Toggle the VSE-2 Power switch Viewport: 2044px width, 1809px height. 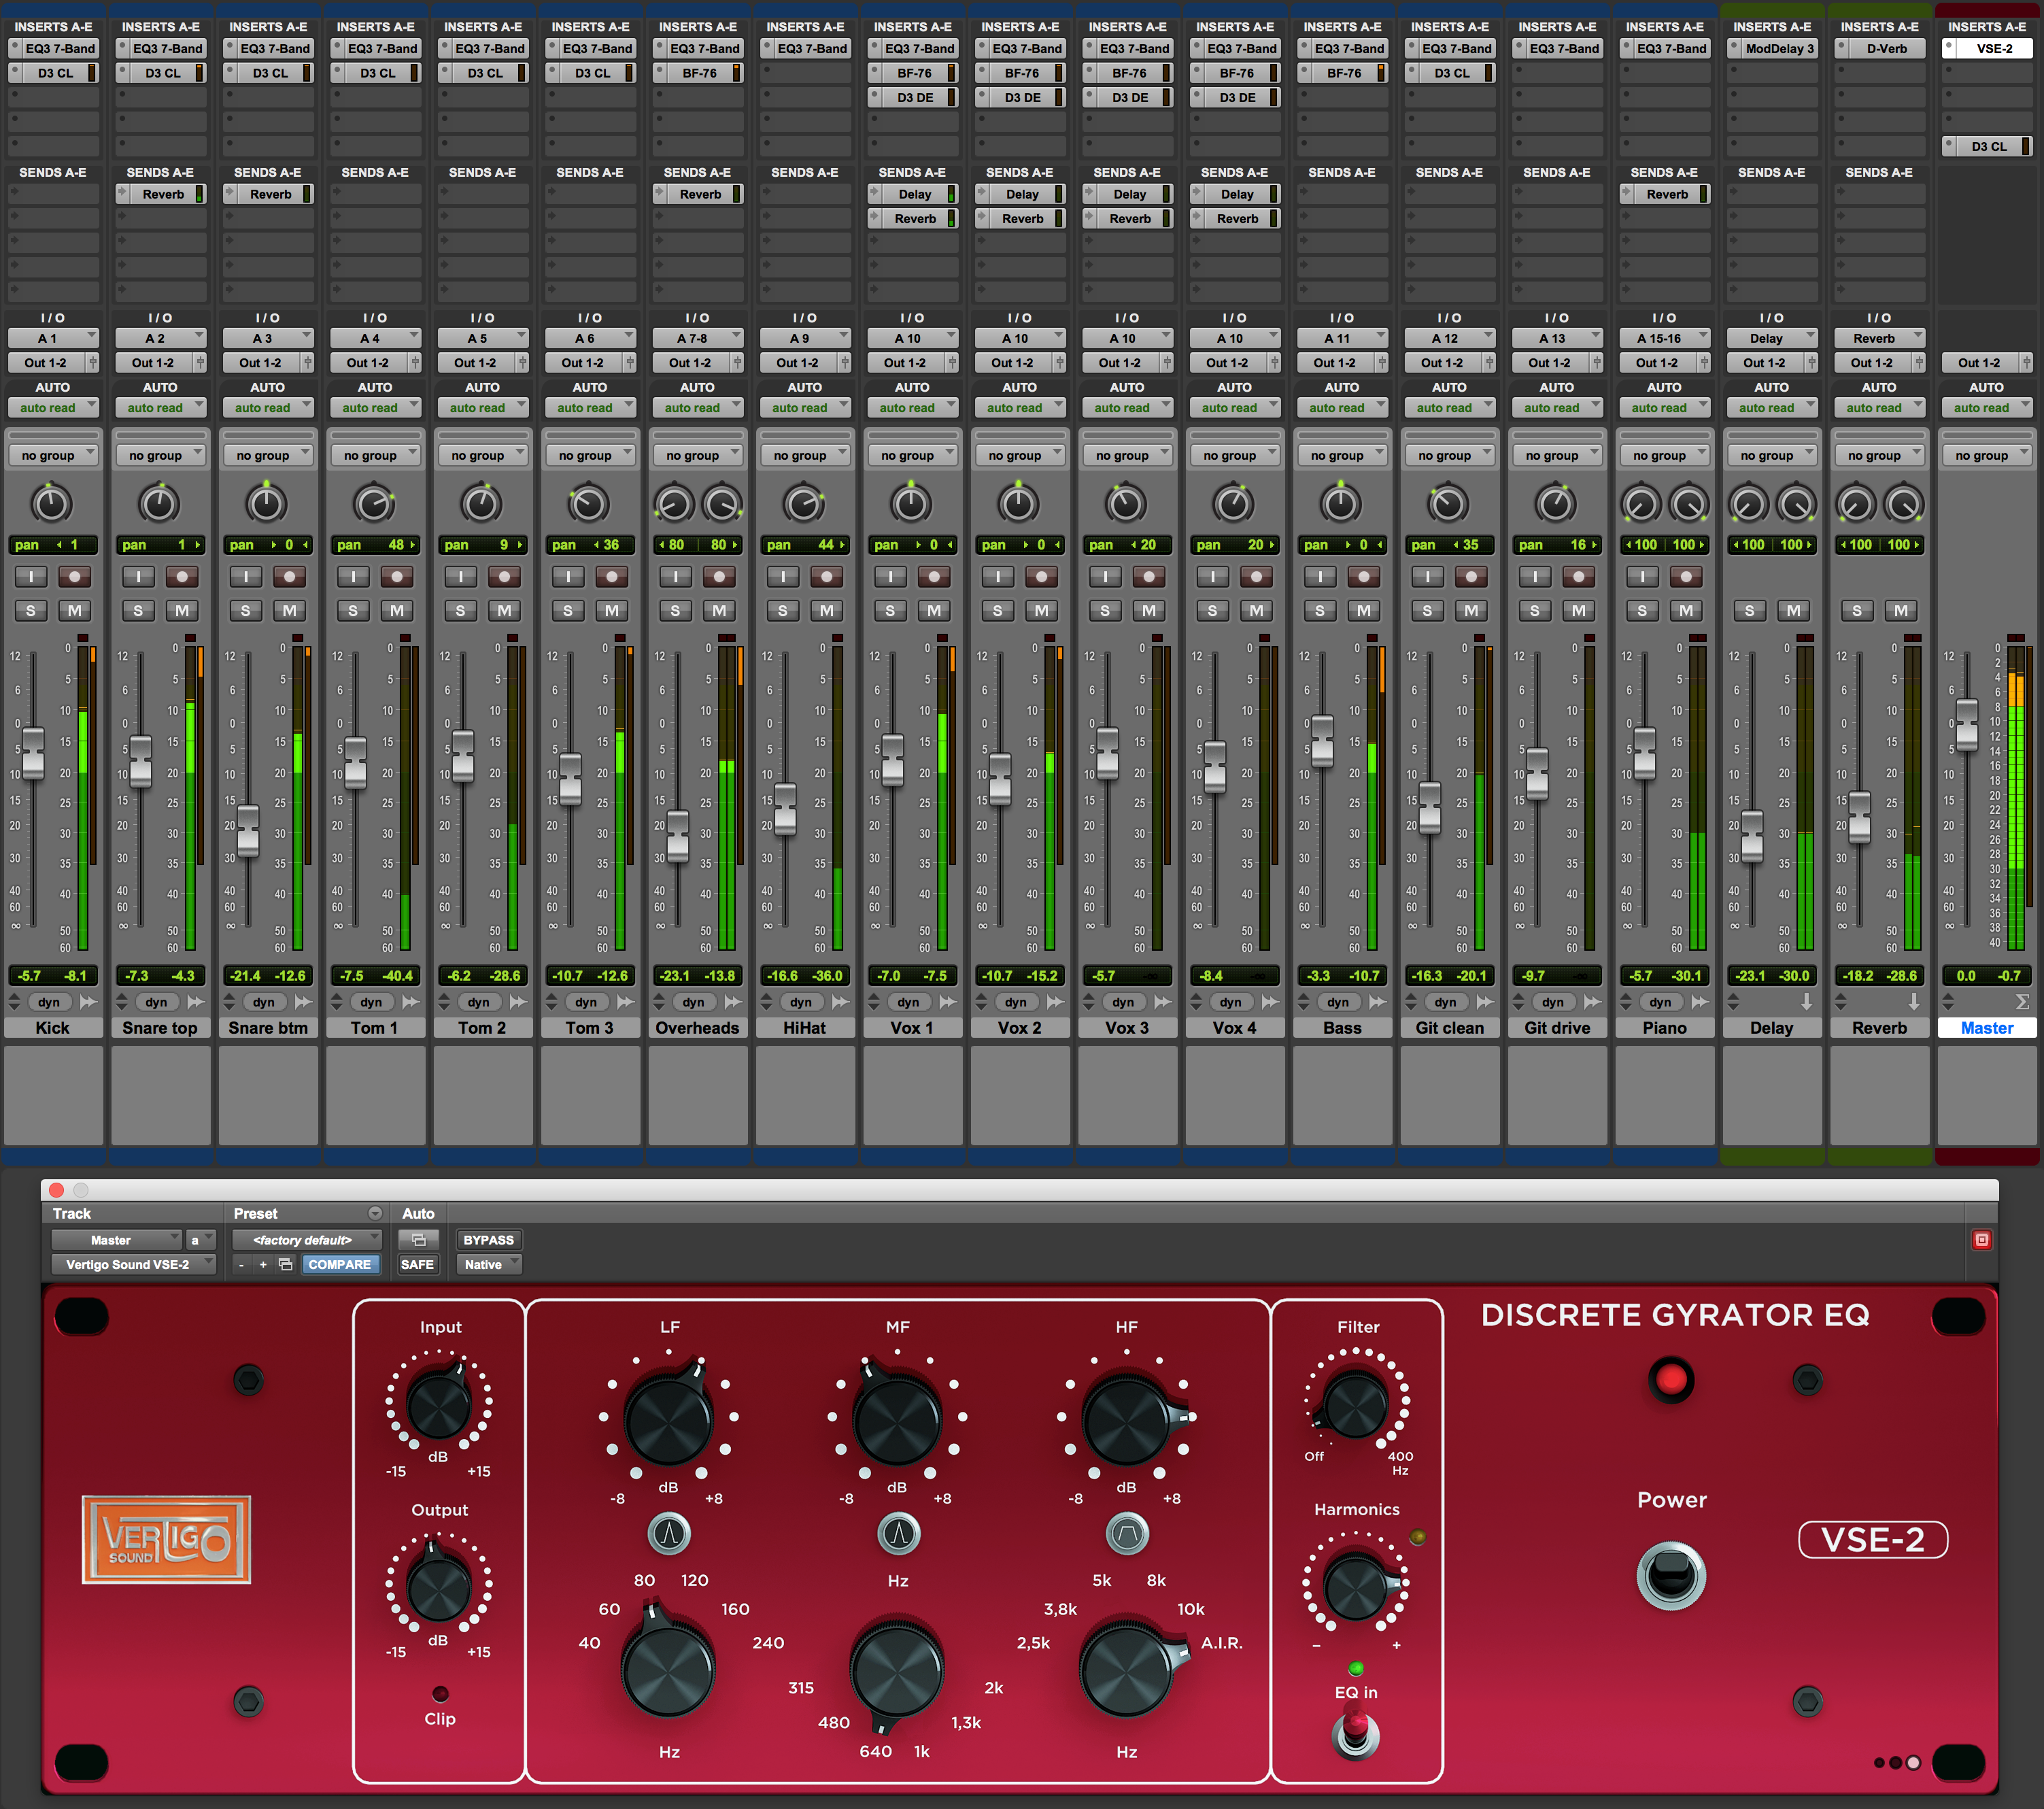[1671, 1576]
